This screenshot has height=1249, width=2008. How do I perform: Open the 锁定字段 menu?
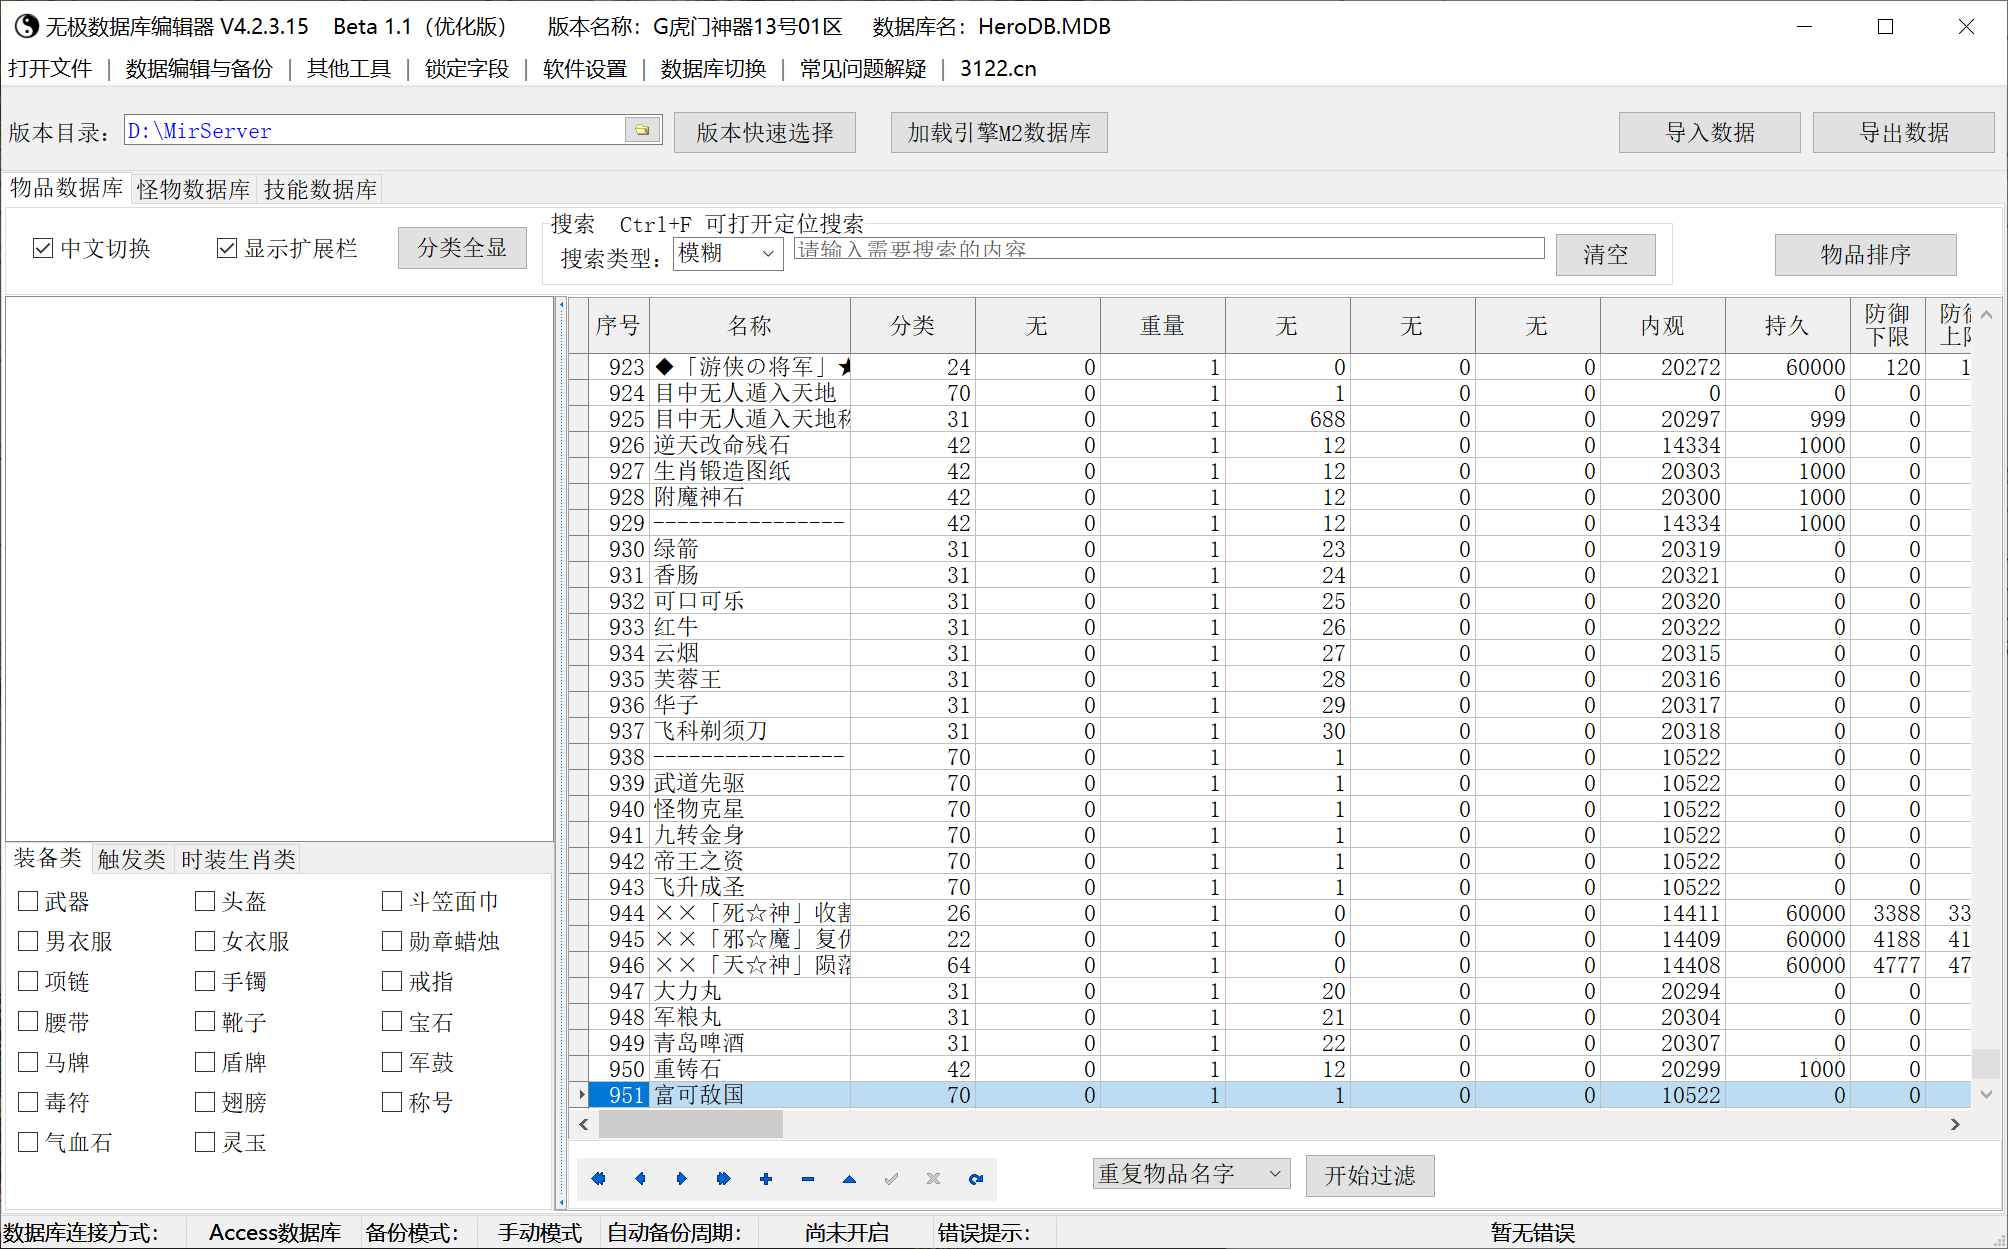[467, 68]
